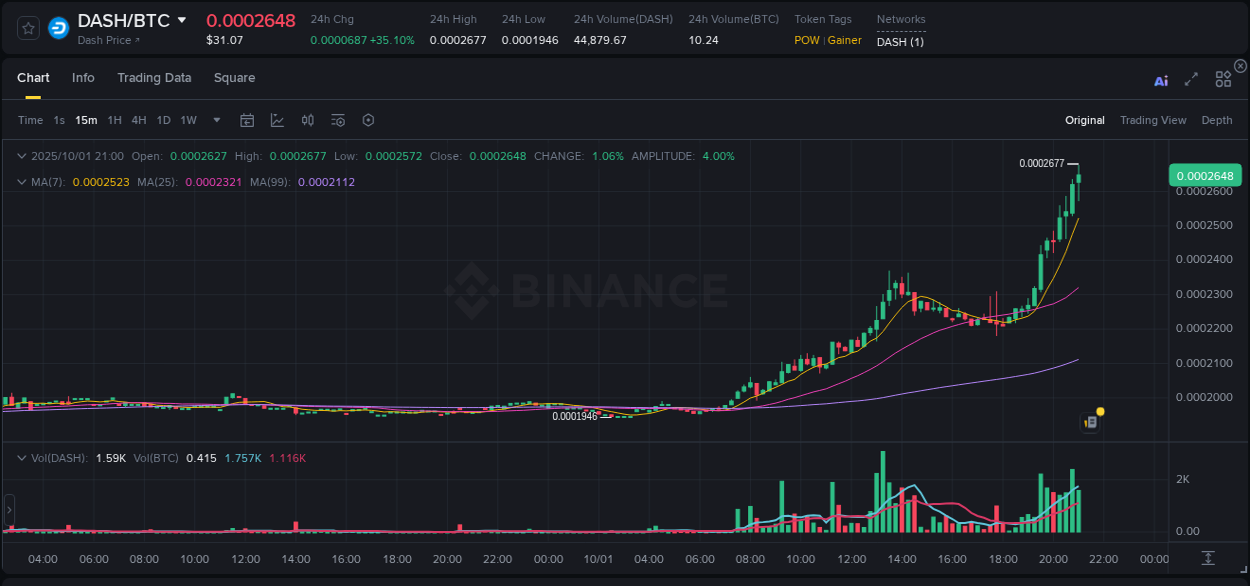Toggle the DASH/BTC favorite star
The width and height of the screenshot is (1250, 586).
[x=27, y=27]
